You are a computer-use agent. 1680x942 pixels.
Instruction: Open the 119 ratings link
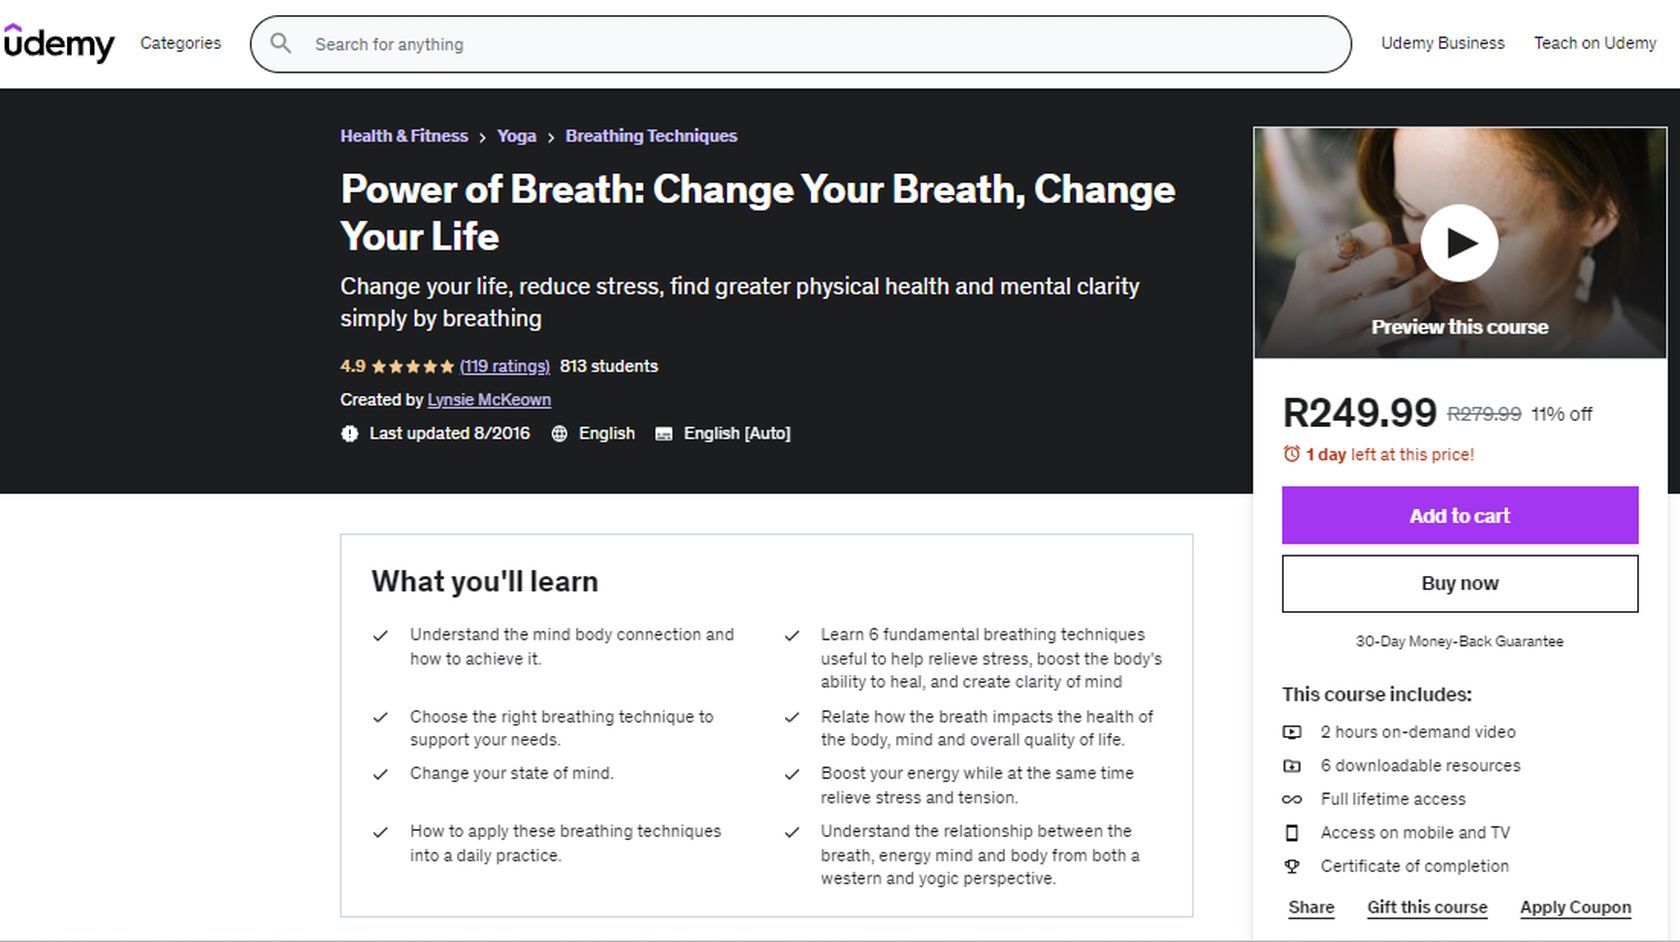click(505, 366)
